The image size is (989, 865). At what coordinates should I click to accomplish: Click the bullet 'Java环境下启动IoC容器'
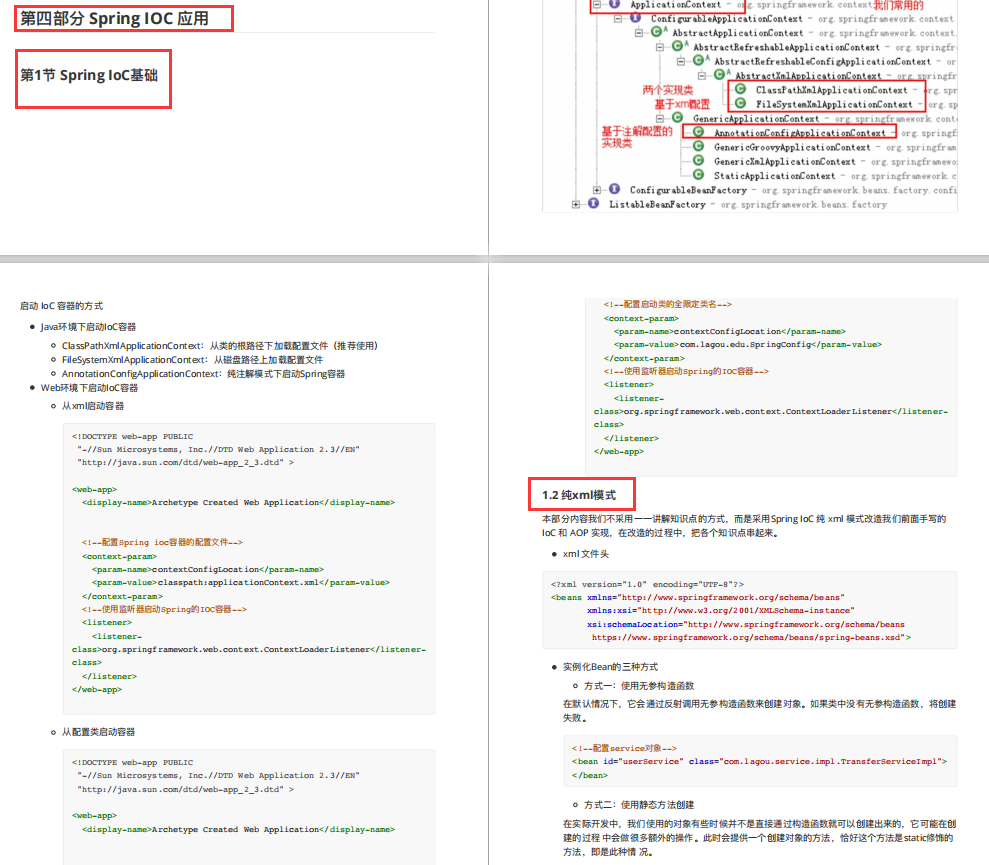pos(88,327)
